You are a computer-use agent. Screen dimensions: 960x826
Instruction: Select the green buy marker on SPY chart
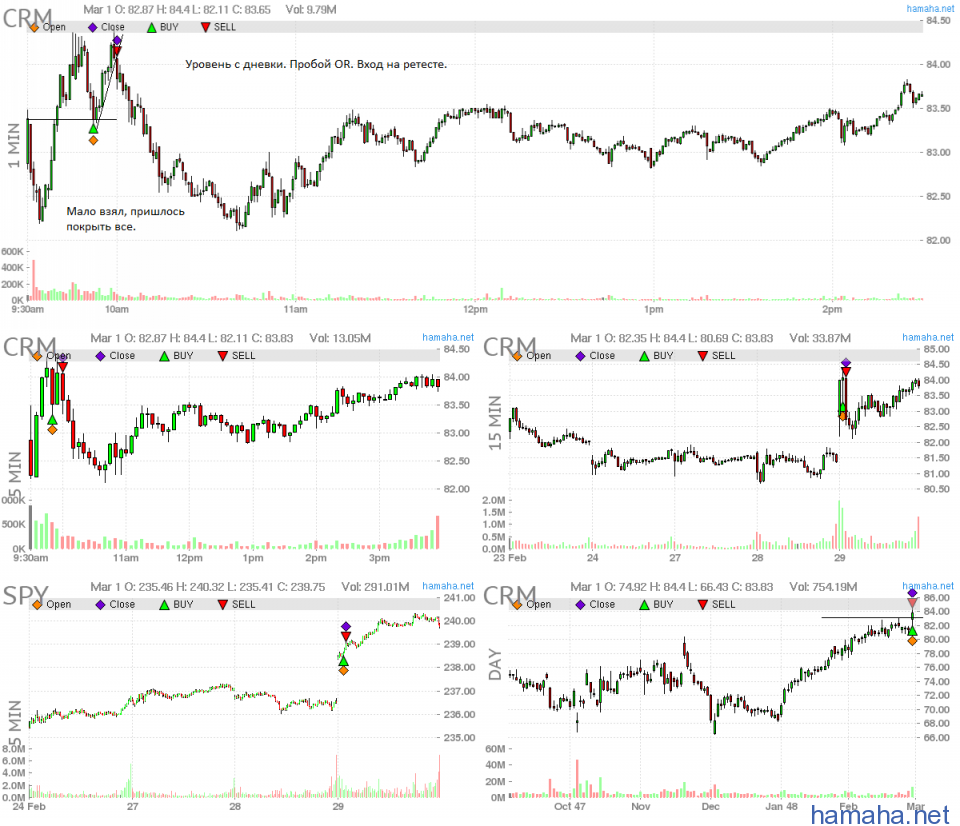(x=343, y=661)
